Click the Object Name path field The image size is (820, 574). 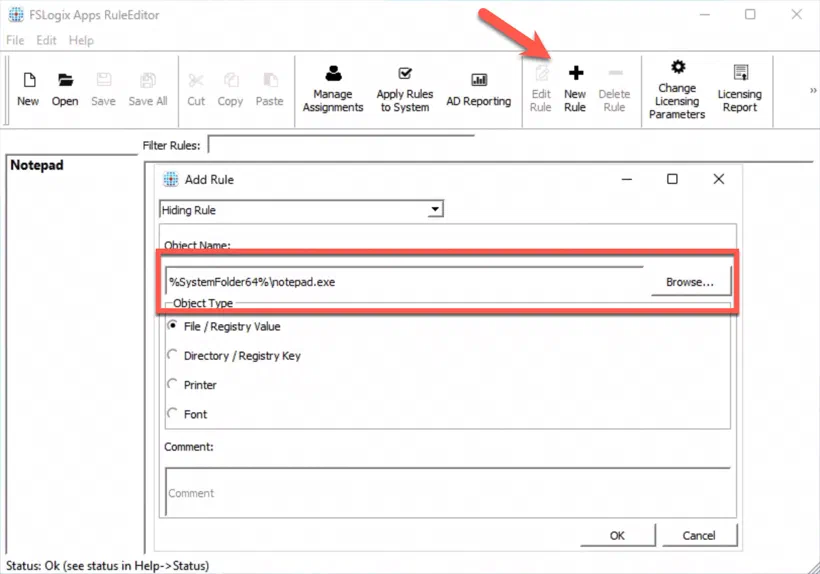point(405,282)
